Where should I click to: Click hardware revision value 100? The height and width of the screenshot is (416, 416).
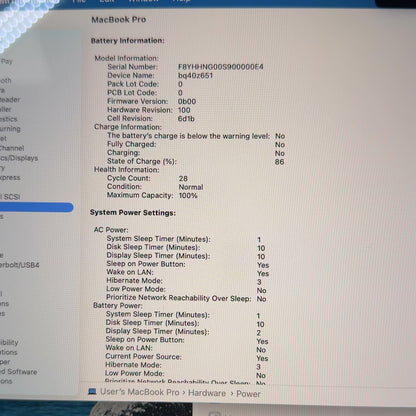point(184,110)
